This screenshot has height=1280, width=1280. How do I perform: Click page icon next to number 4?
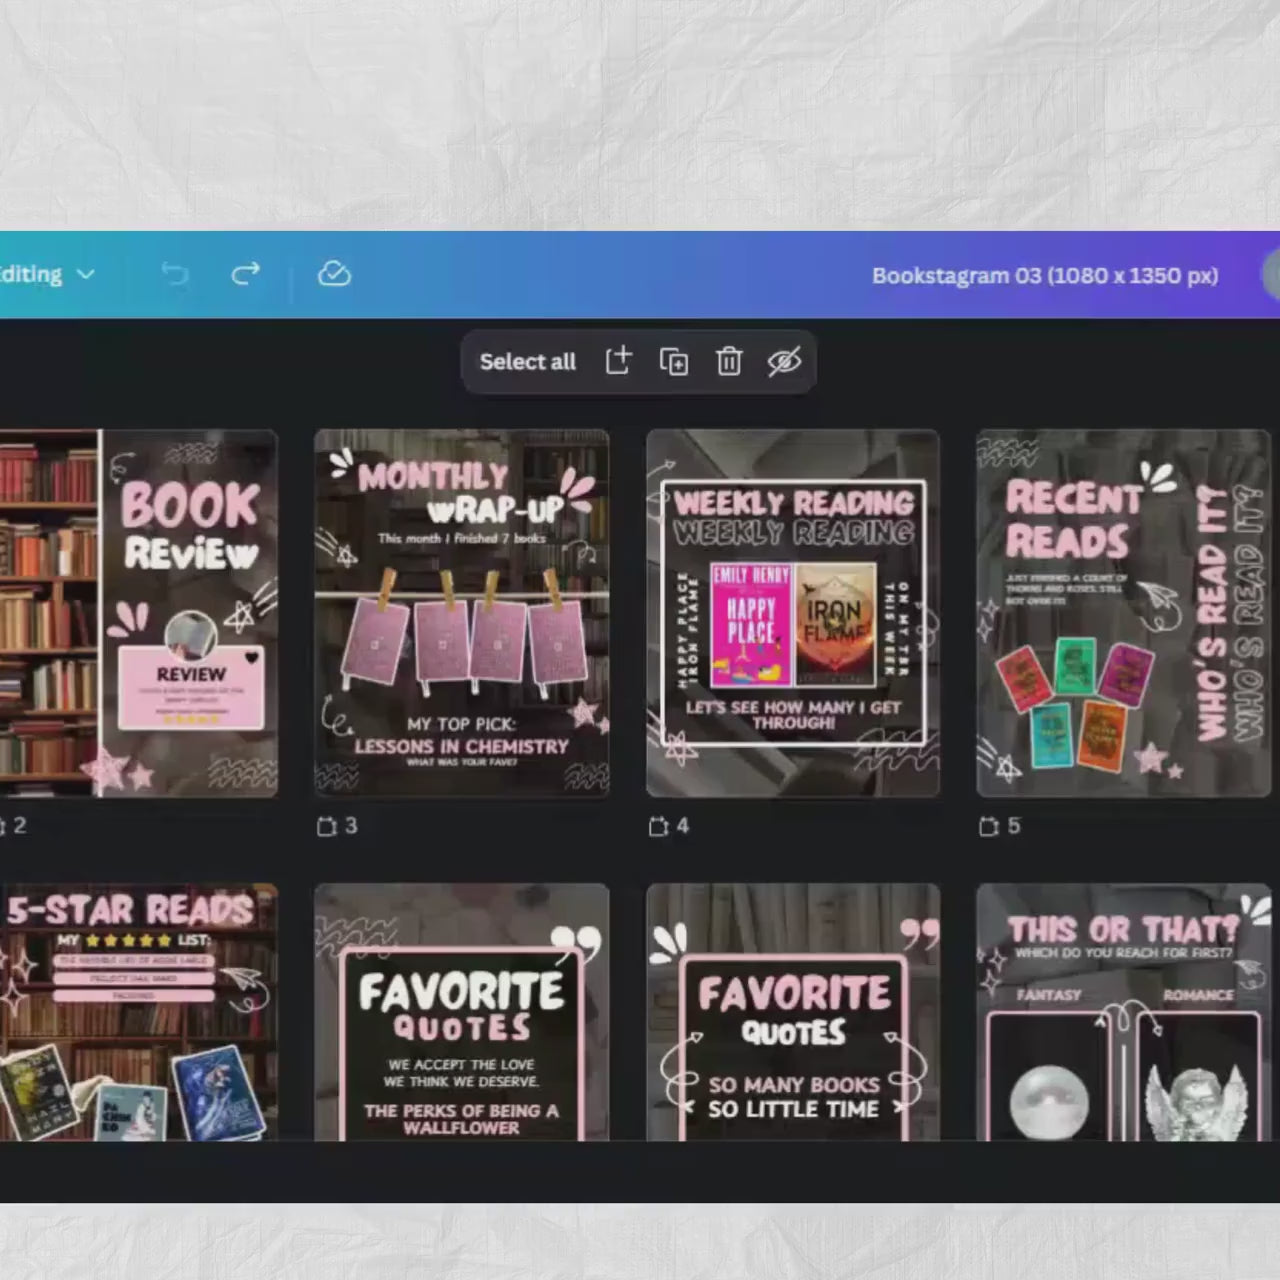[x=658, y=826]
